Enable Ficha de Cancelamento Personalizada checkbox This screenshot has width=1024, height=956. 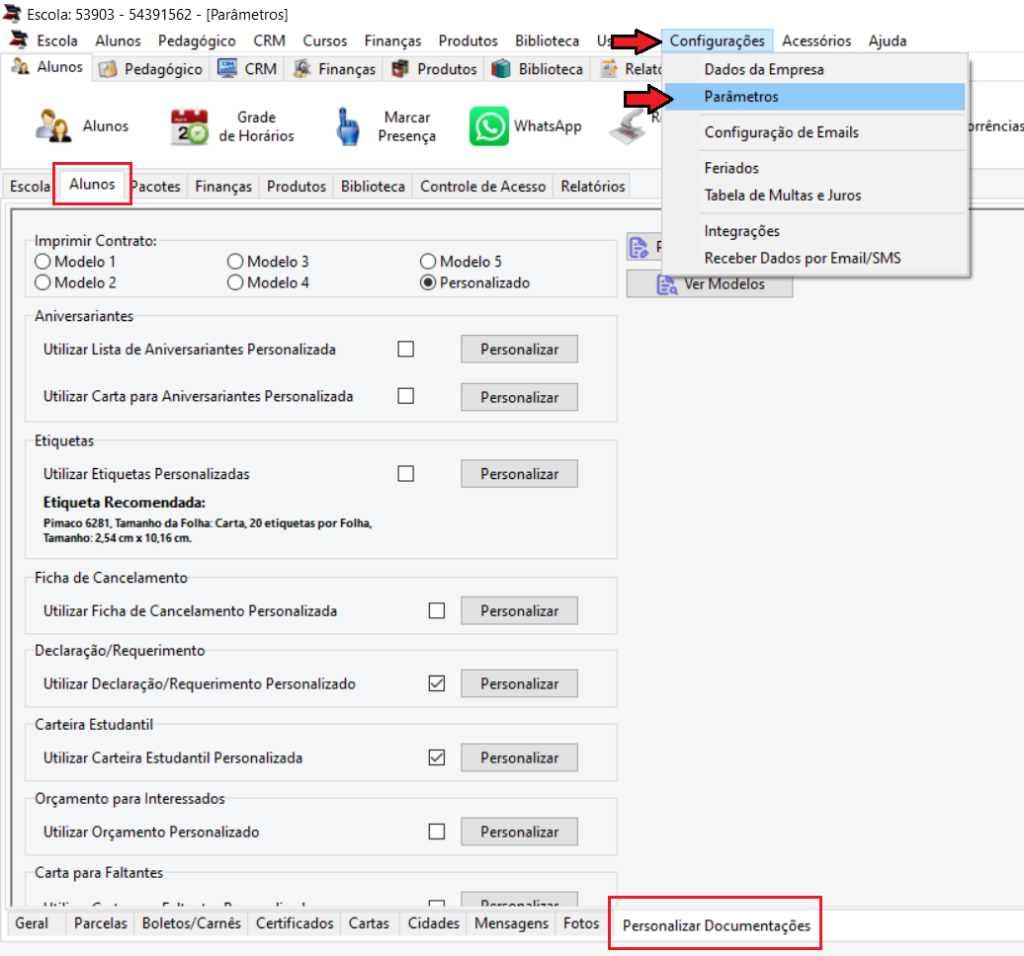pyautogui.click(x=437, y=611)
